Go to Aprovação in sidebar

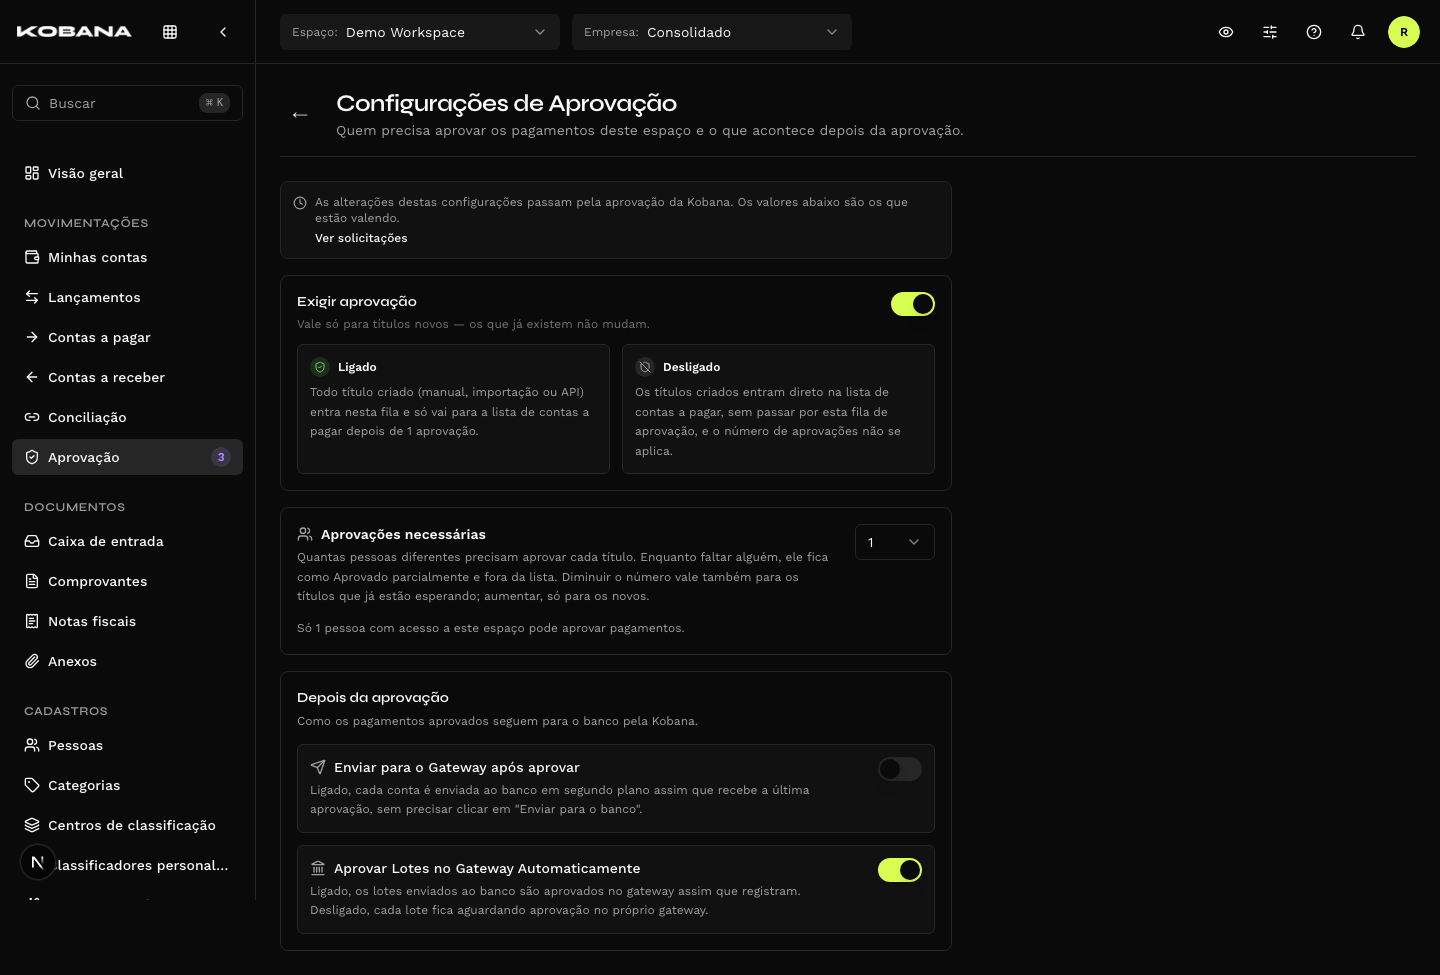(127, 457)
